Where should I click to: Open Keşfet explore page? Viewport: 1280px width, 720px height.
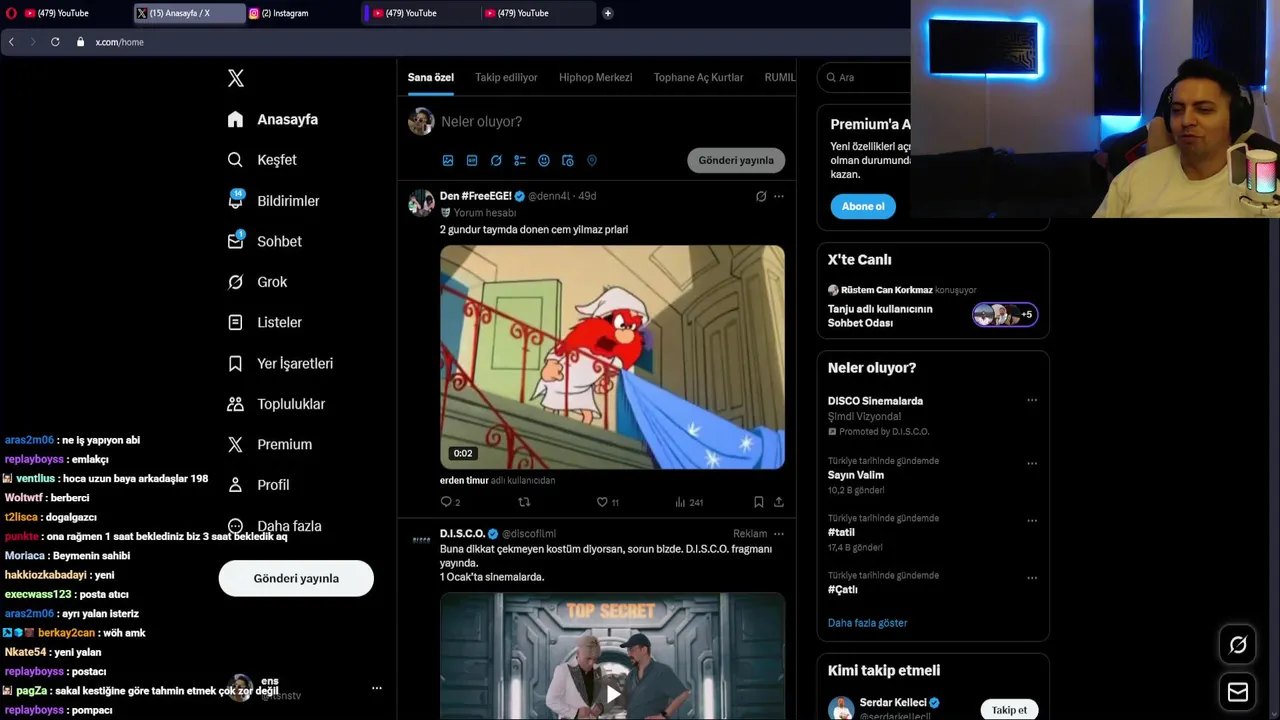pos(262,160)
